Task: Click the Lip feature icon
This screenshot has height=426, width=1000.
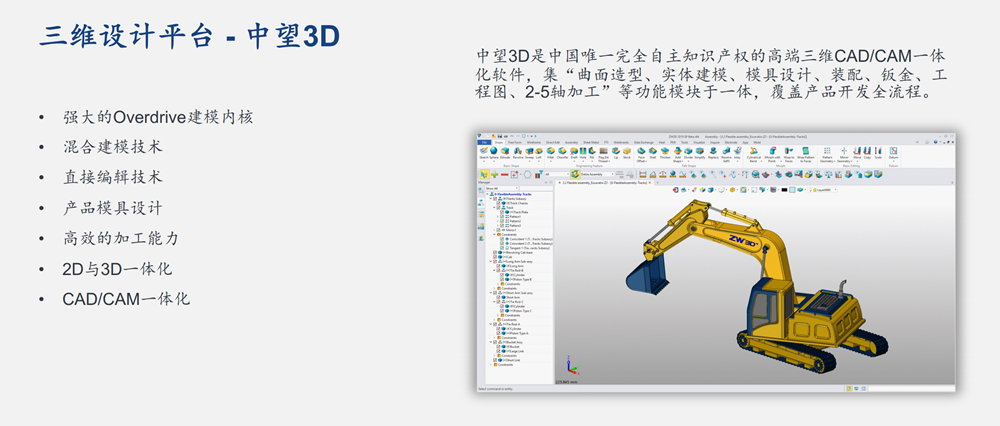Action: [615, 152]
